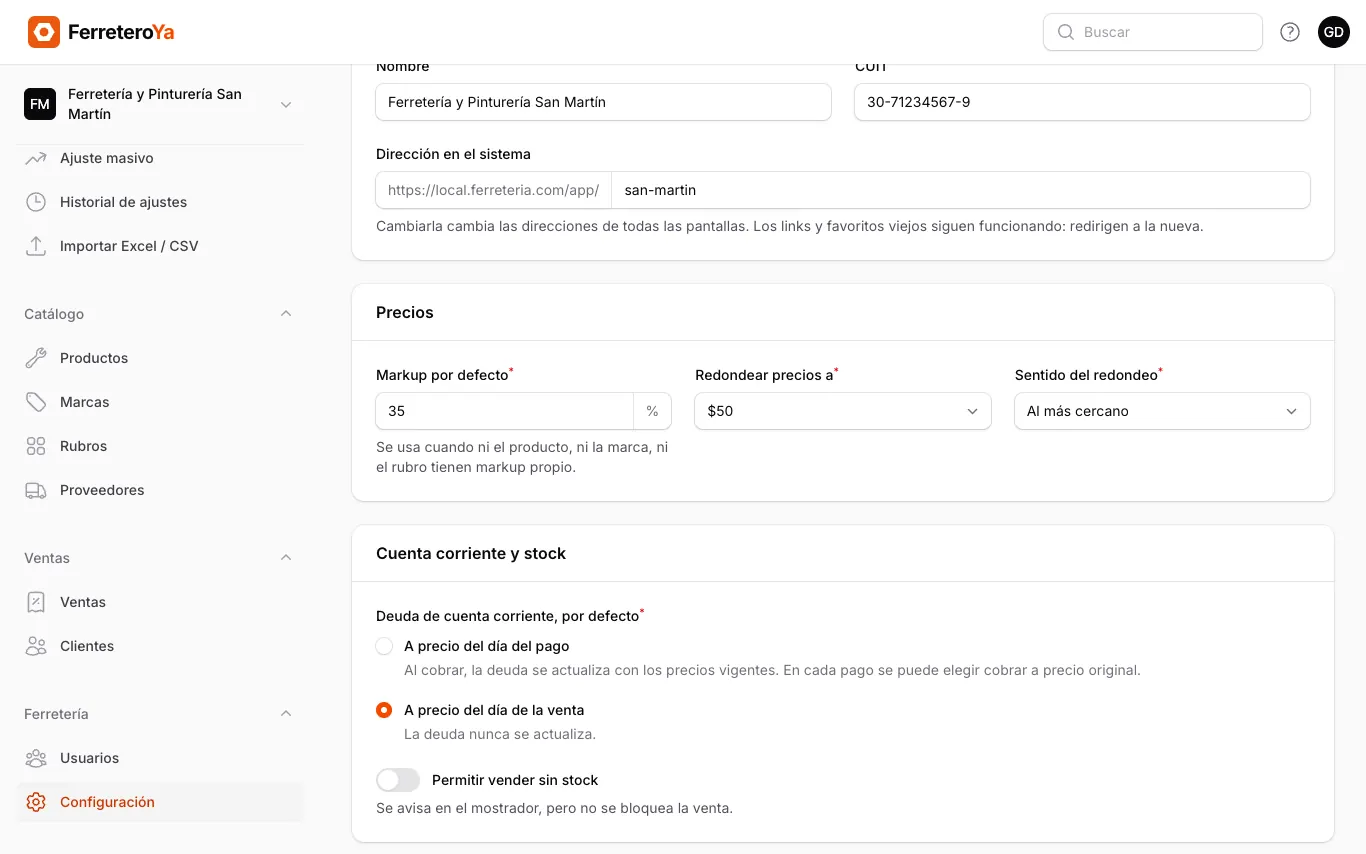
Task: Collapse the Catálogo section
Action: [x=286, y=314]
